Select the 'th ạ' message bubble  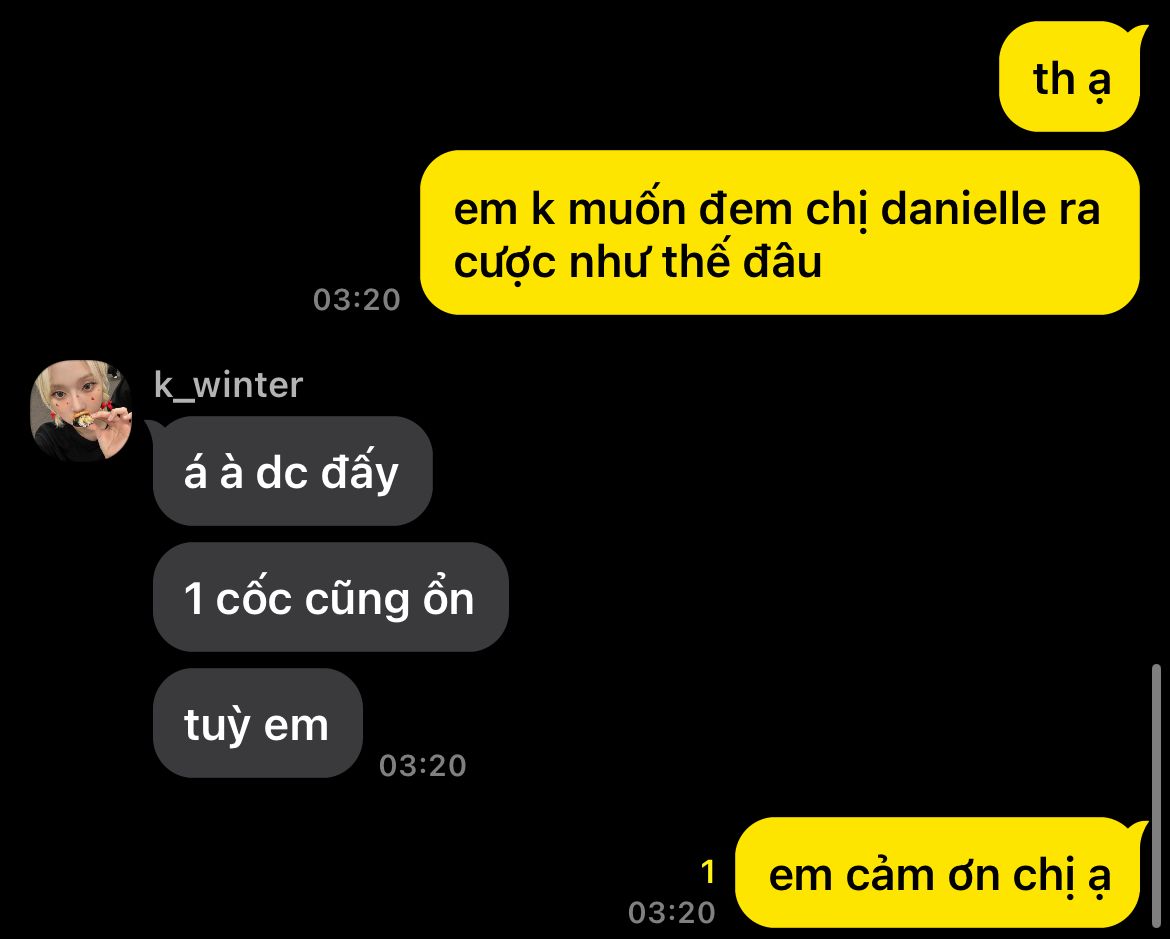pyautogui.click(x=1070, y=77)
